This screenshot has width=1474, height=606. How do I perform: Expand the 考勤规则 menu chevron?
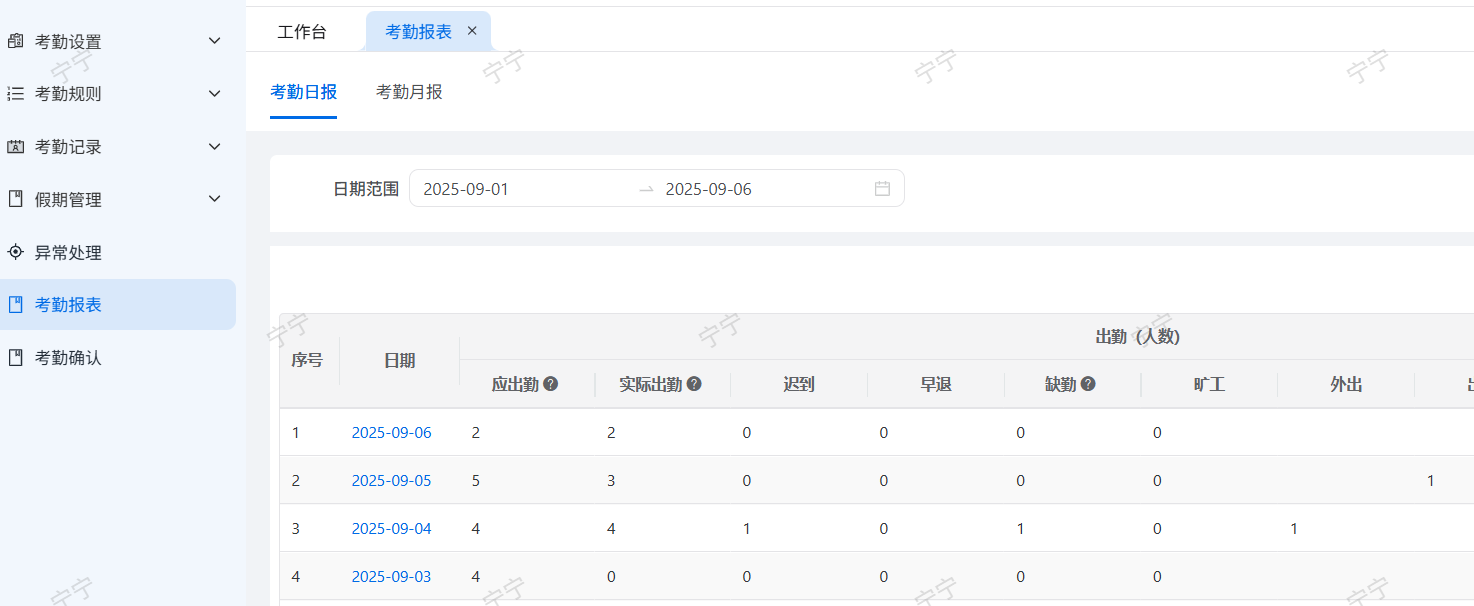tap(214, 94)
